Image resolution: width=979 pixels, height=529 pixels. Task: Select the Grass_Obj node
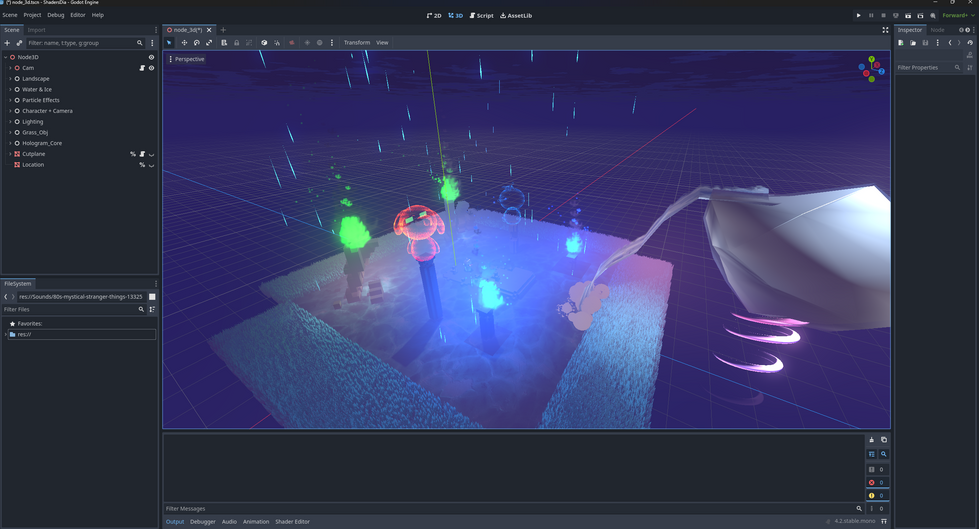[35, 132]
